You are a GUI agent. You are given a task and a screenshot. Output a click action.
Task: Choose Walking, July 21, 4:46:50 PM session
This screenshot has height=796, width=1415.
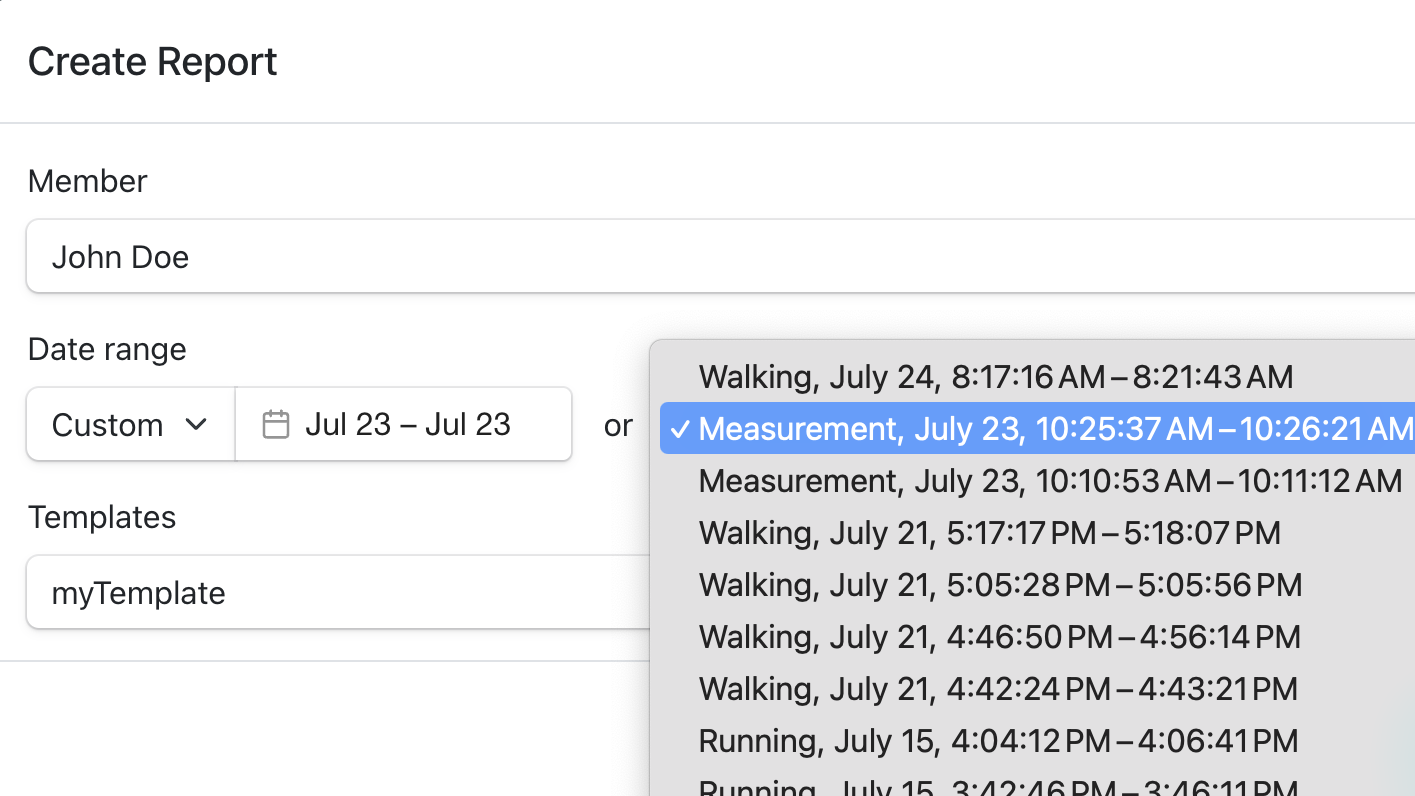(999, 637)
